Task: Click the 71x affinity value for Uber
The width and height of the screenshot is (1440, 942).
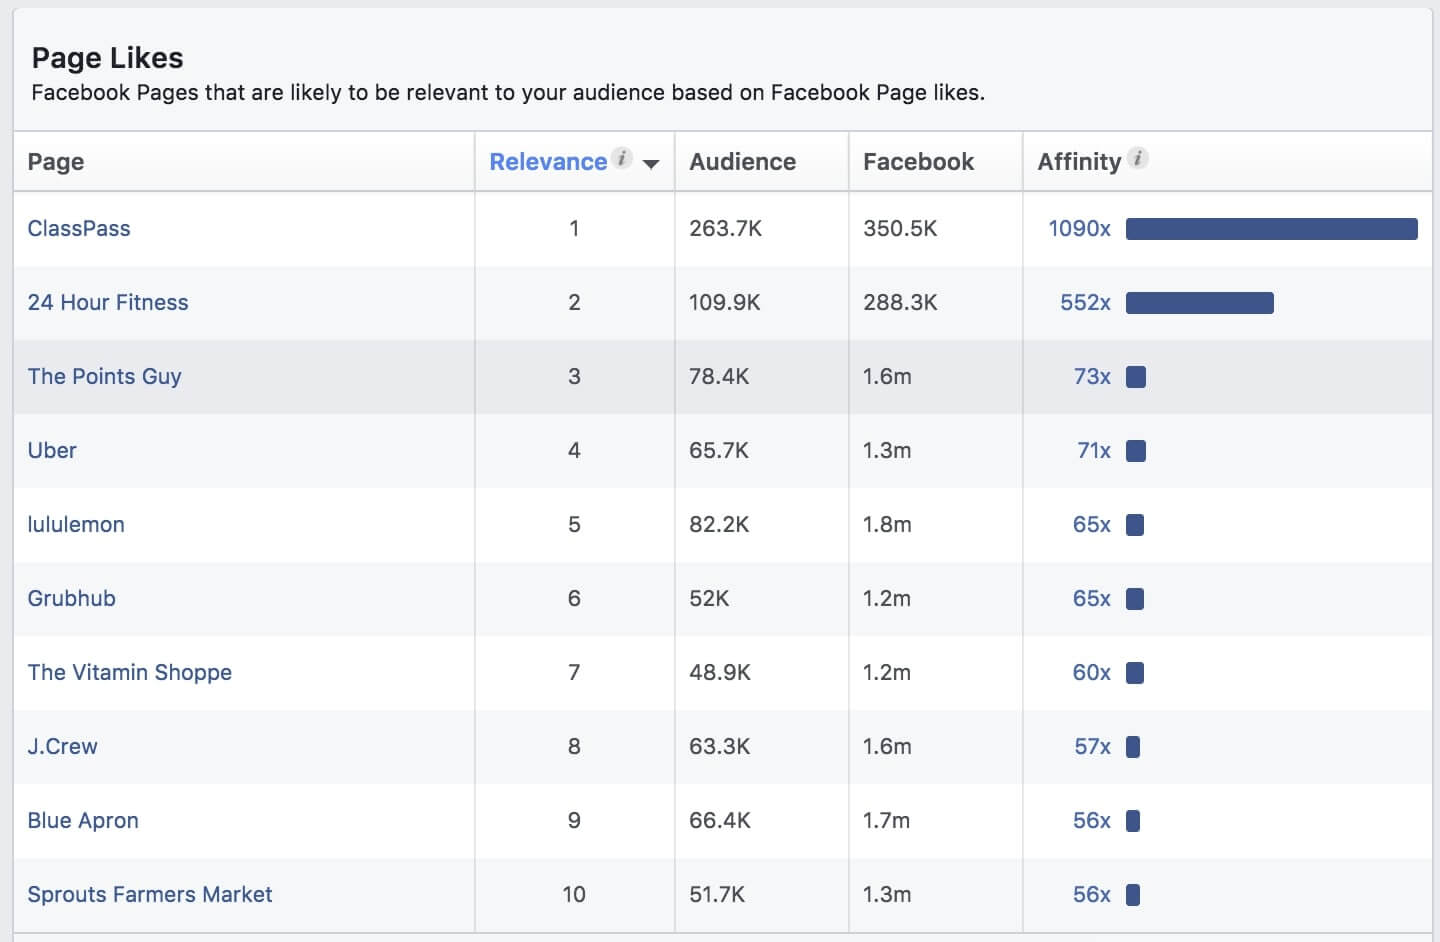Action: 1094,450
